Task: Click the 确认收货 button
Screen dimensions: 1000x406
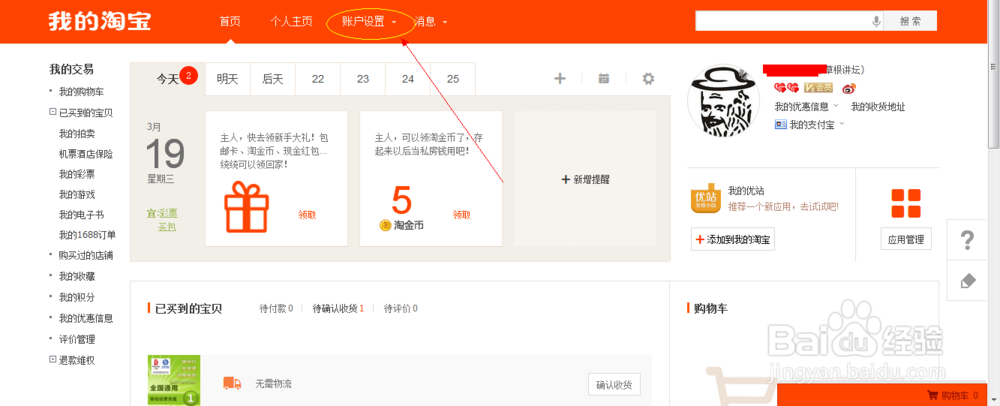Action: pos(614,384)
